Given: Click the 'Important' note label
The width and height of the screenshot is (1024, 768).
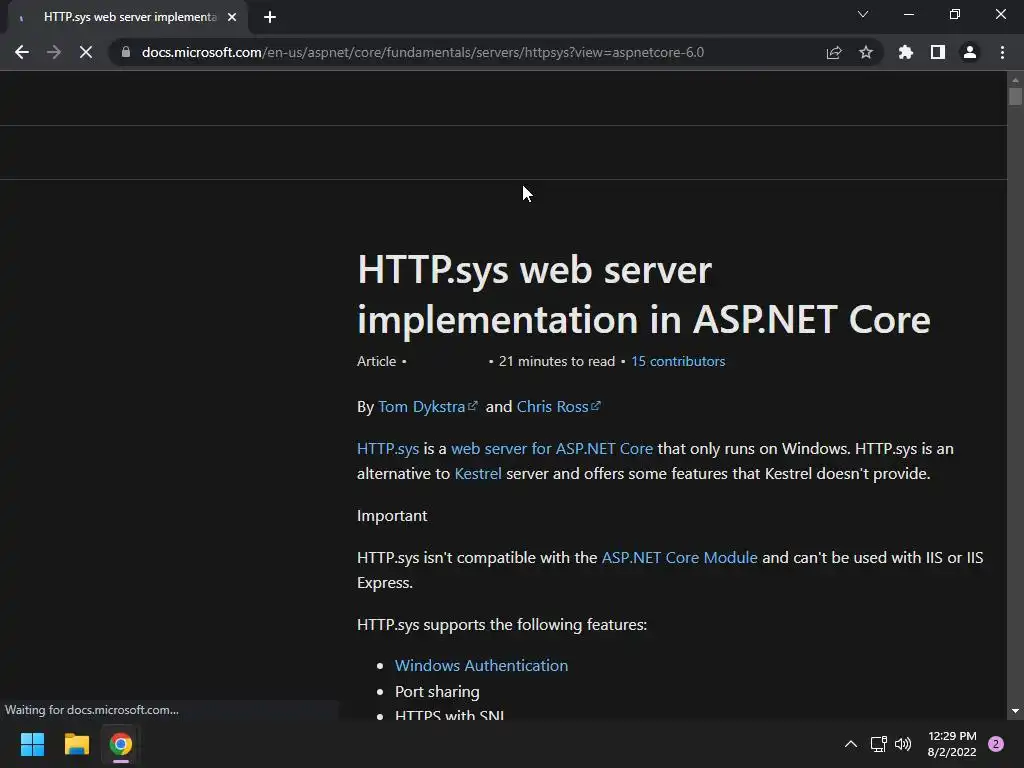Looking at the screenshot, I should 392,516.
